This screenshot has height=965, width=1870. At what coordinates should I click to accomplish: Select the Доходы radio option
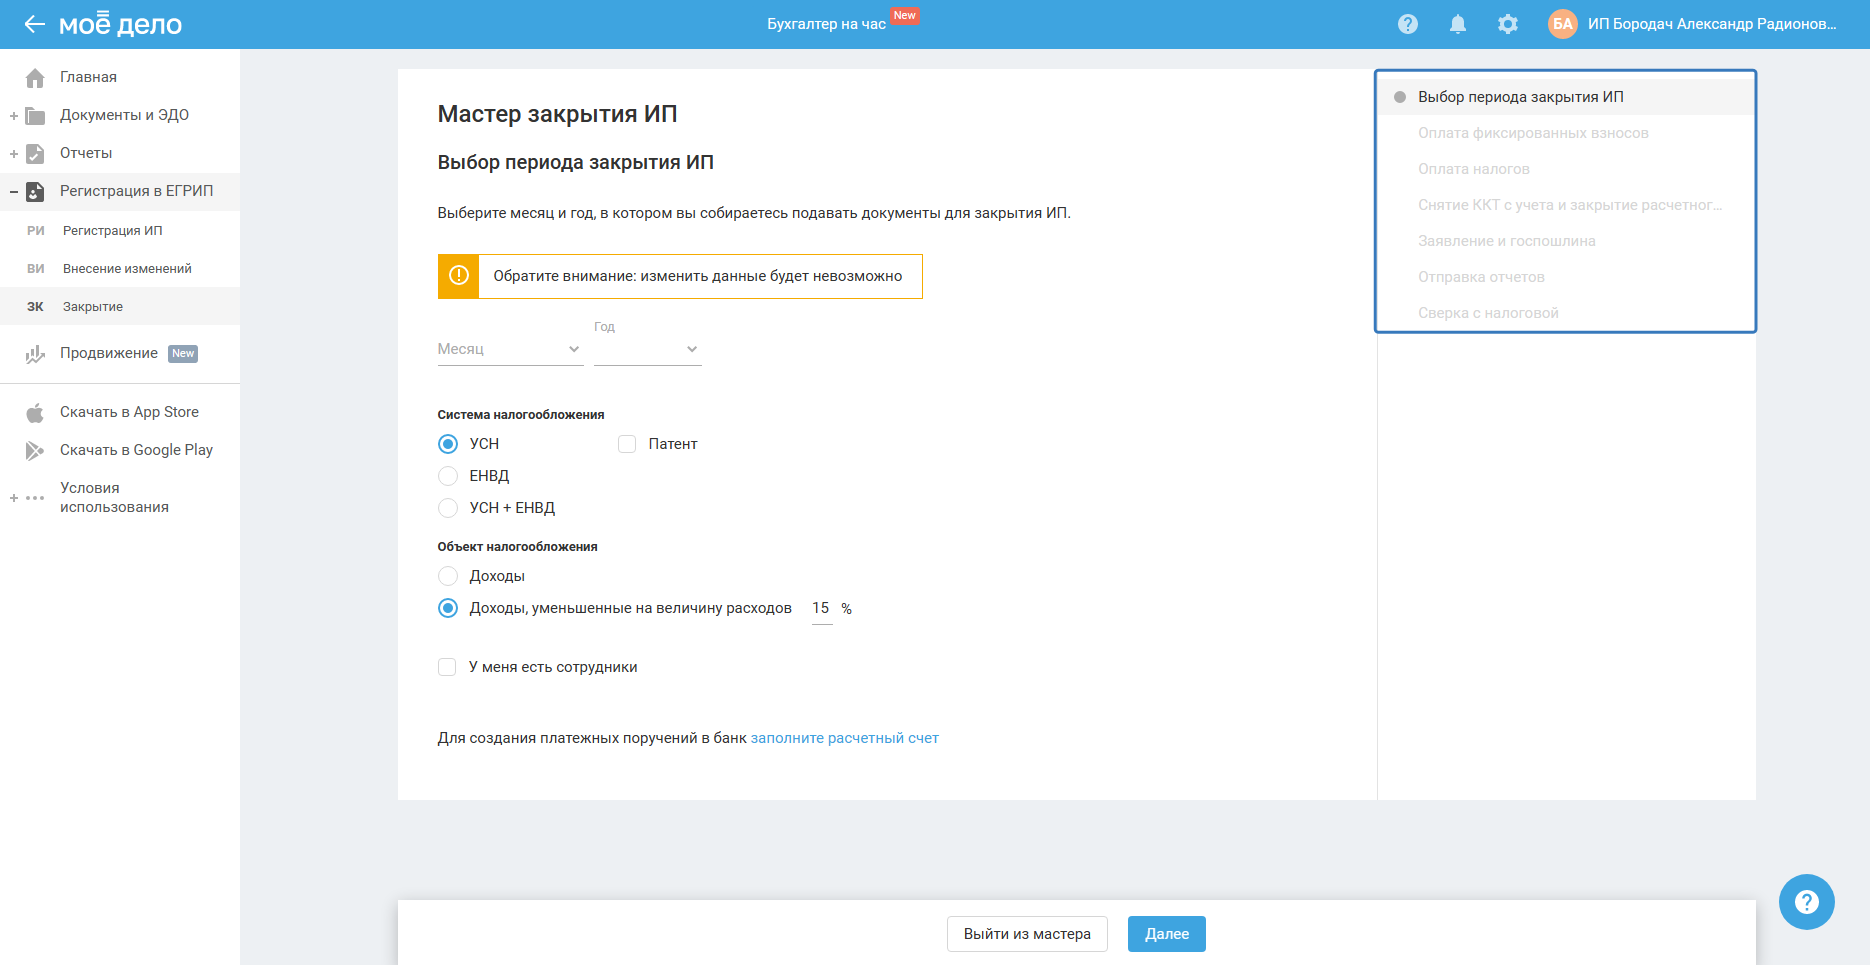point(448,576)
